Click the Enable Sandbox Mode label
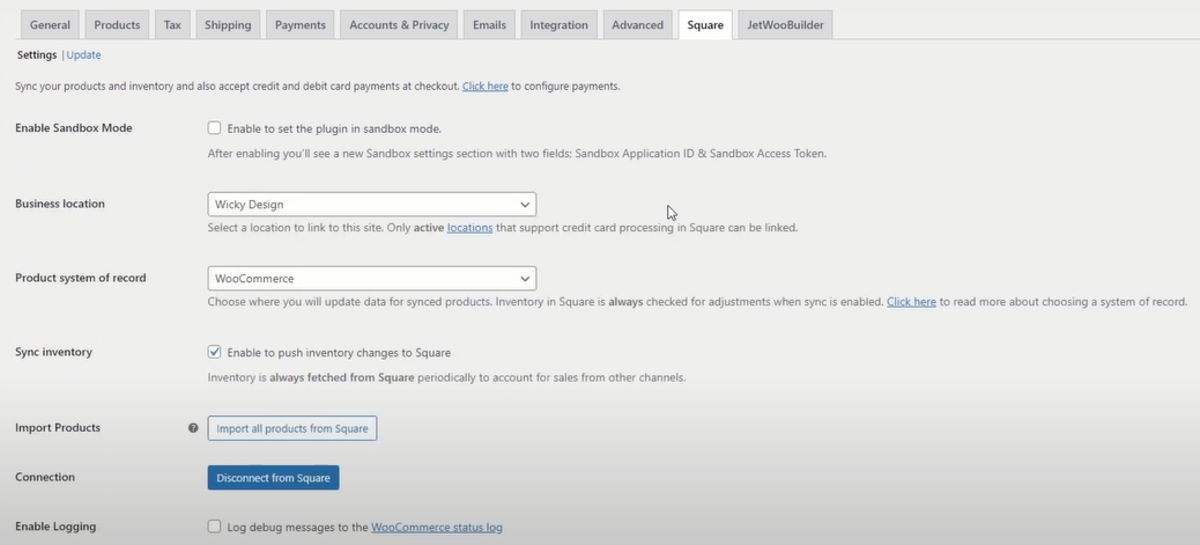1200x545 pixels. coord(74,128)
